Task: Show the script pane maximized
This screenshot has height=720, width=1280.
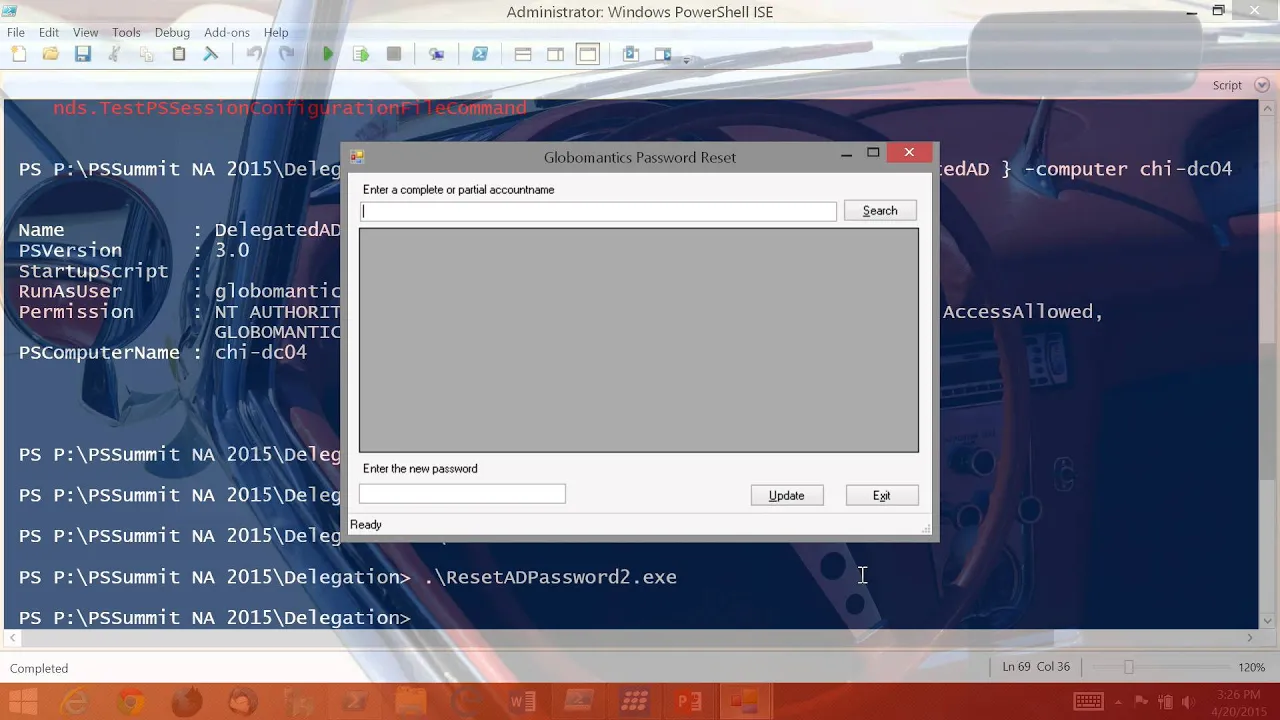Action: click(588, 54)
